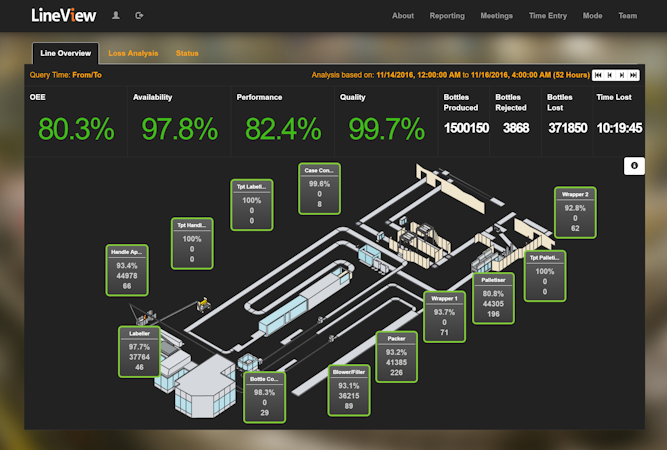The width and height of the screenshot is (667, 450).
Task: Click the Labeller 37764 count
Action: [140, 357]
